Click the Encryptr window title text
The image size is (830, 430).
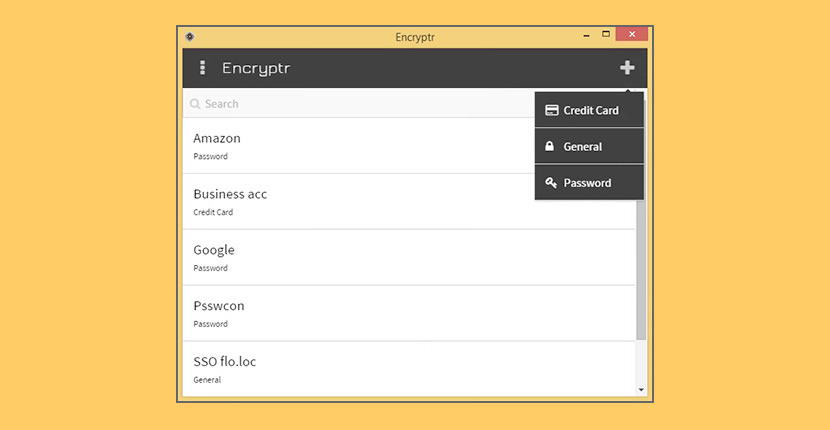415,38
